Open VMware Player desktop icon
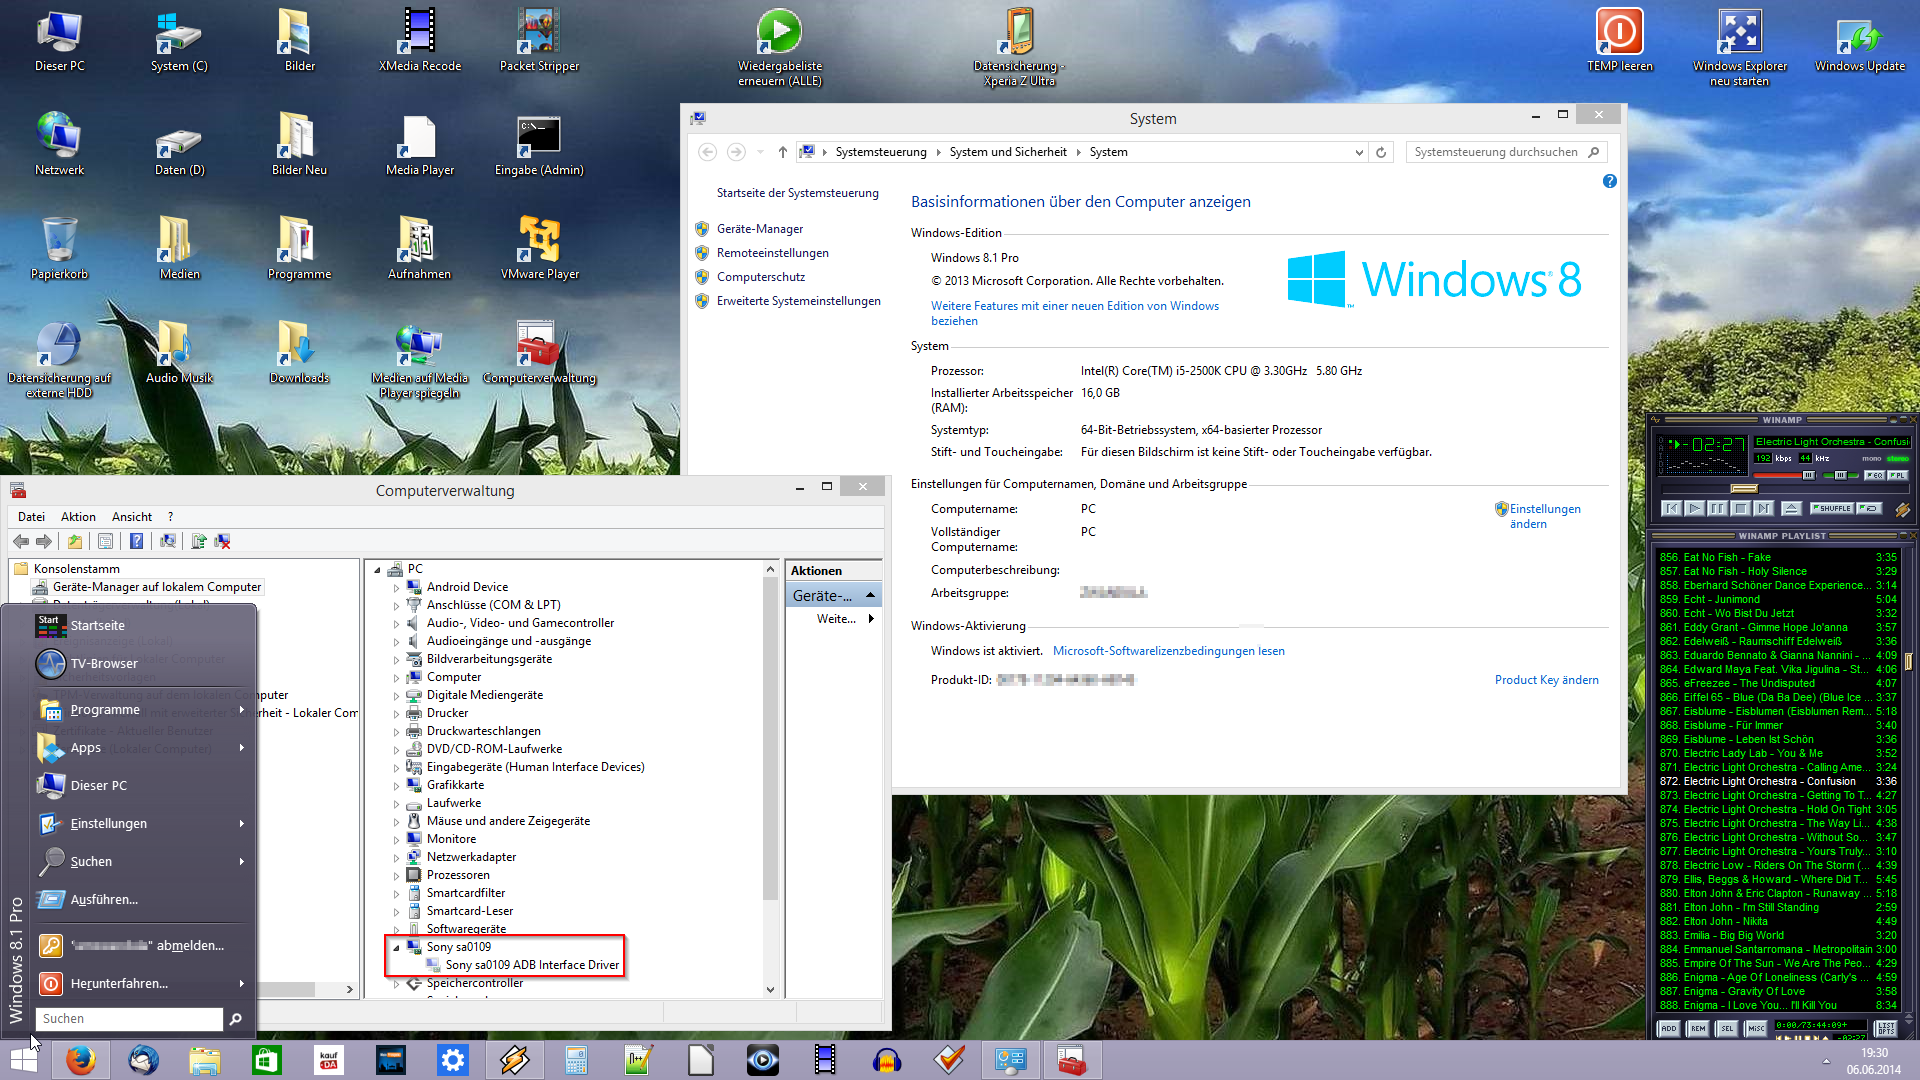Image resolution: width=1920 pixels, height=1080 pixels. 540,250
